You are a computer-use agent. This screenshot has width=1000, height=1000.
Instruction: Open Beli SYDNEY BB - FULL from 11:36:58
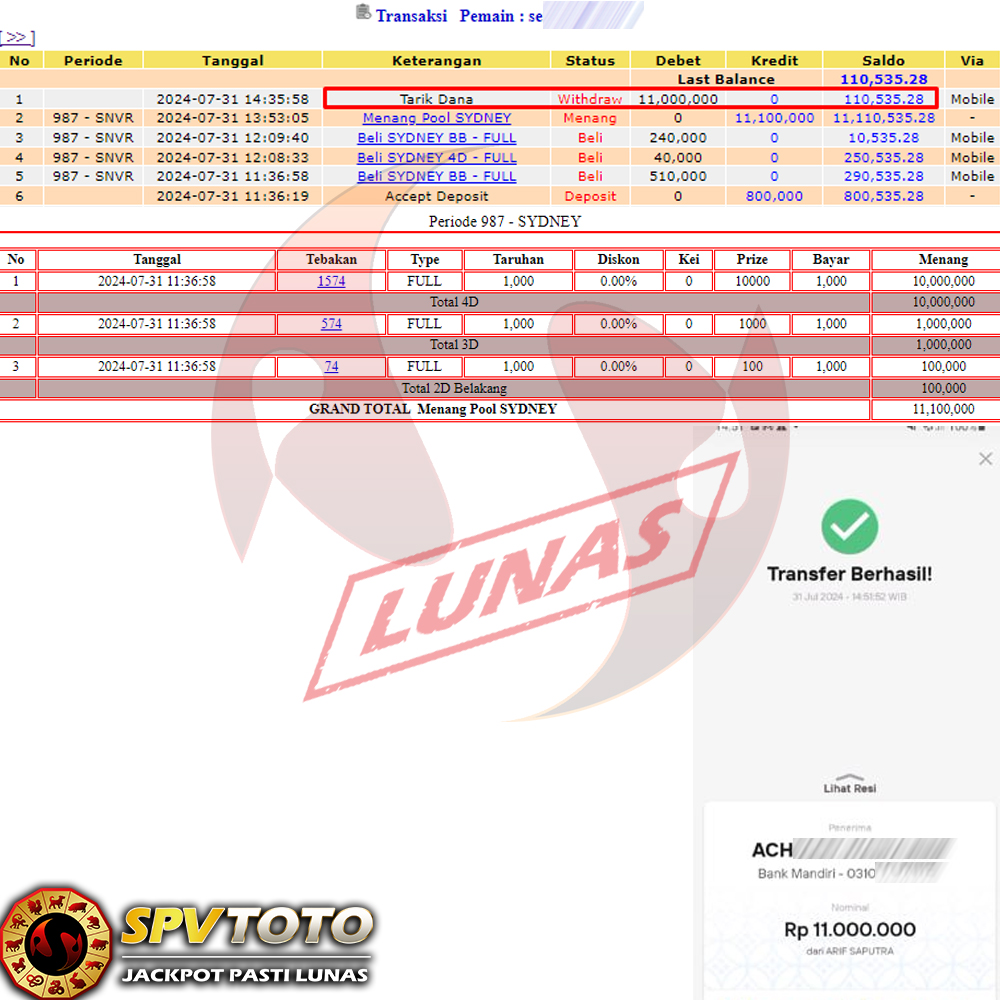point(436,176)
